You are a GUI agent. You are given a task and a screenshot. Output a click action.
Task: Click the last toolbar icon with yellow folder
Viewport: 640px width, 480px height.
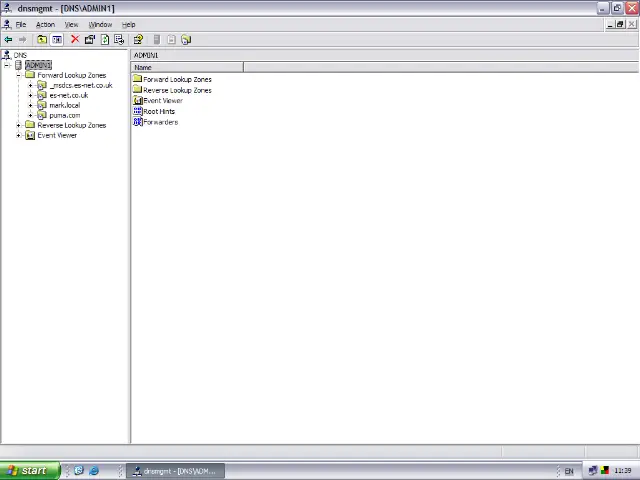[x=186, y=40]
